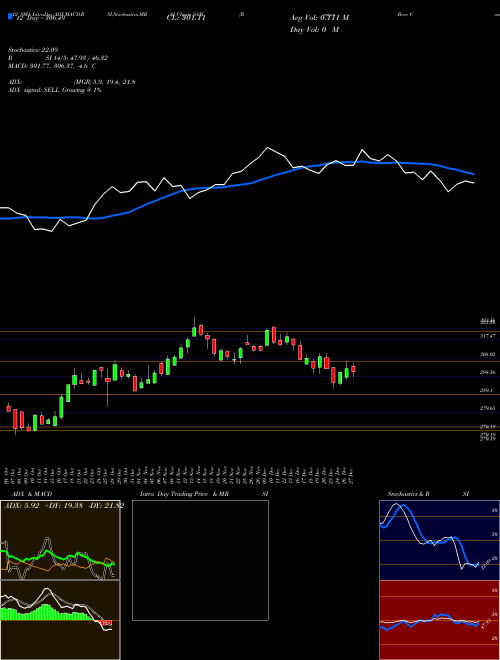Open the red RSI chart panel
The width and height of the screenshot is (500, 660).
pos(439,620)
